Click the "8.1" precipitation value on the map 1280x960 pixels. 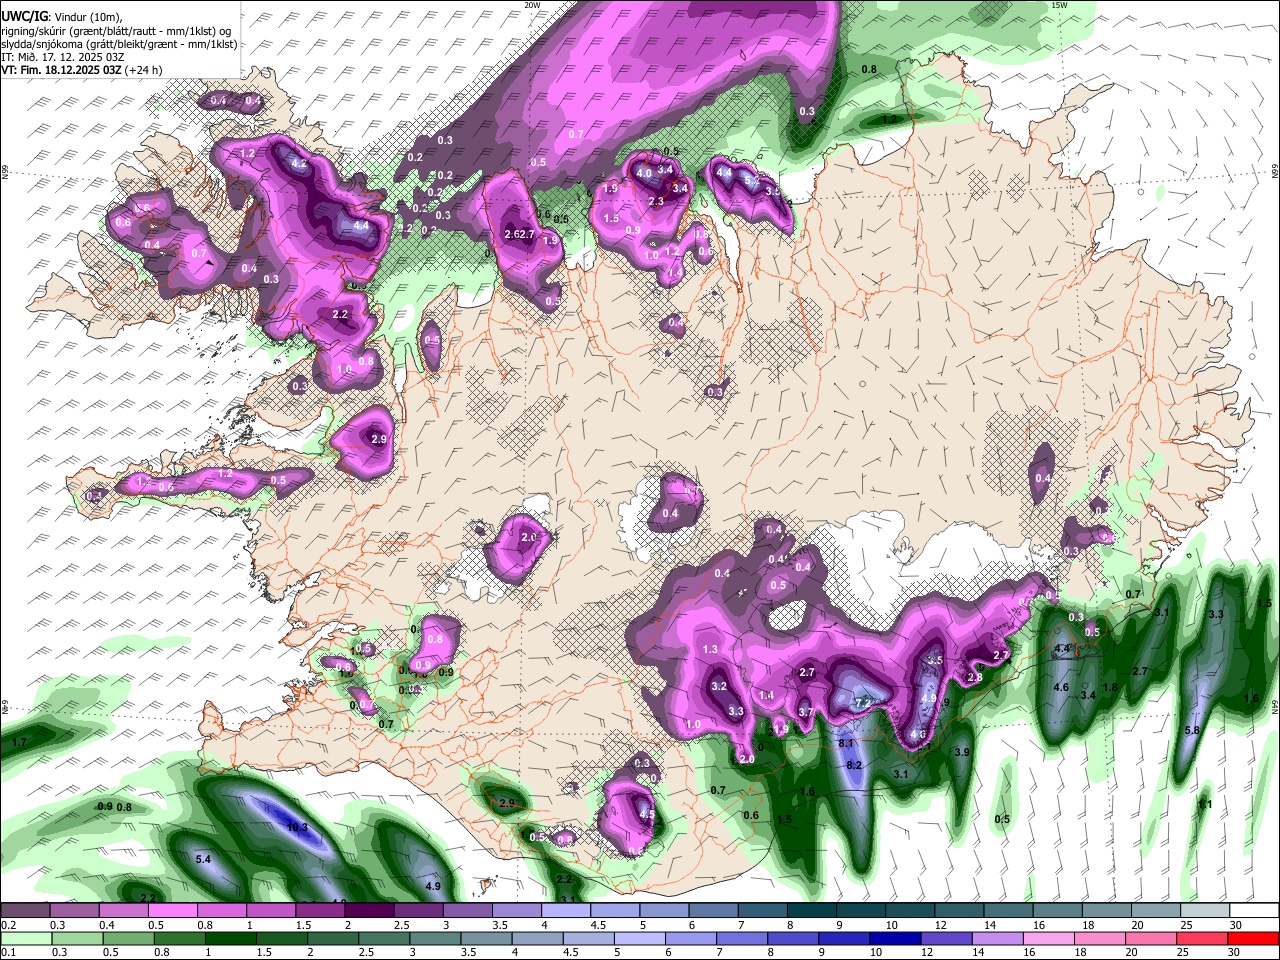coord(845,743)
